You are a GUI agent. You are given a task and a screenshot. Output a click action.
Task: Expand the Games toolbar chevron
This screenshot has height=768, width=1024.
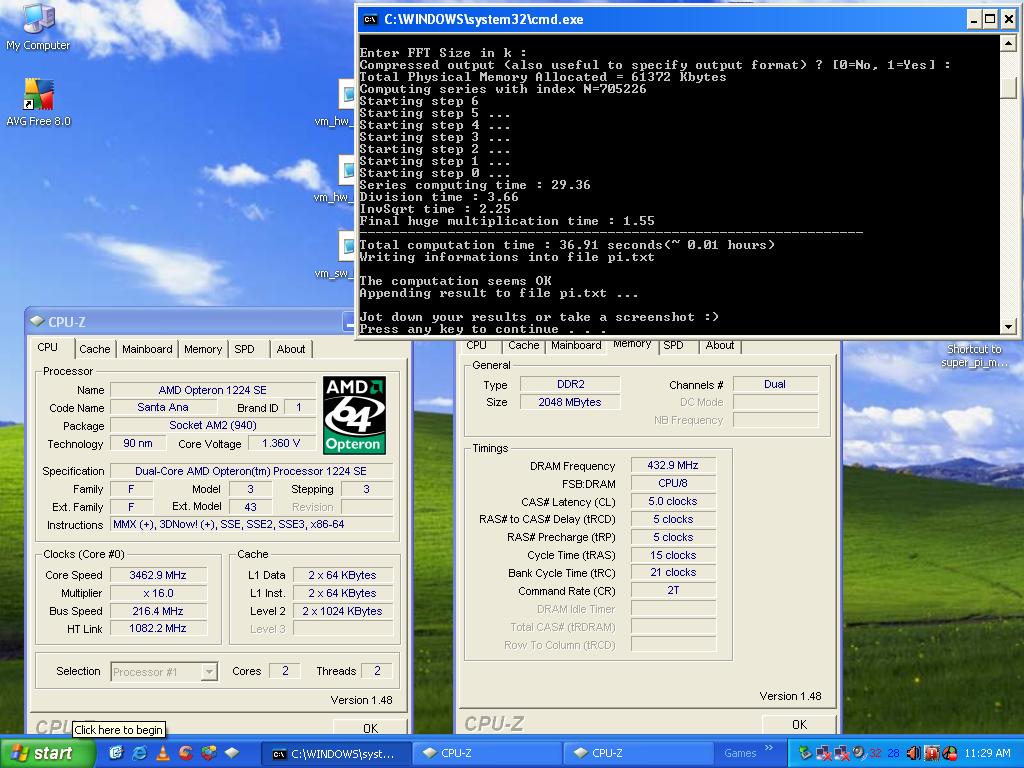(x=769, y=748)
